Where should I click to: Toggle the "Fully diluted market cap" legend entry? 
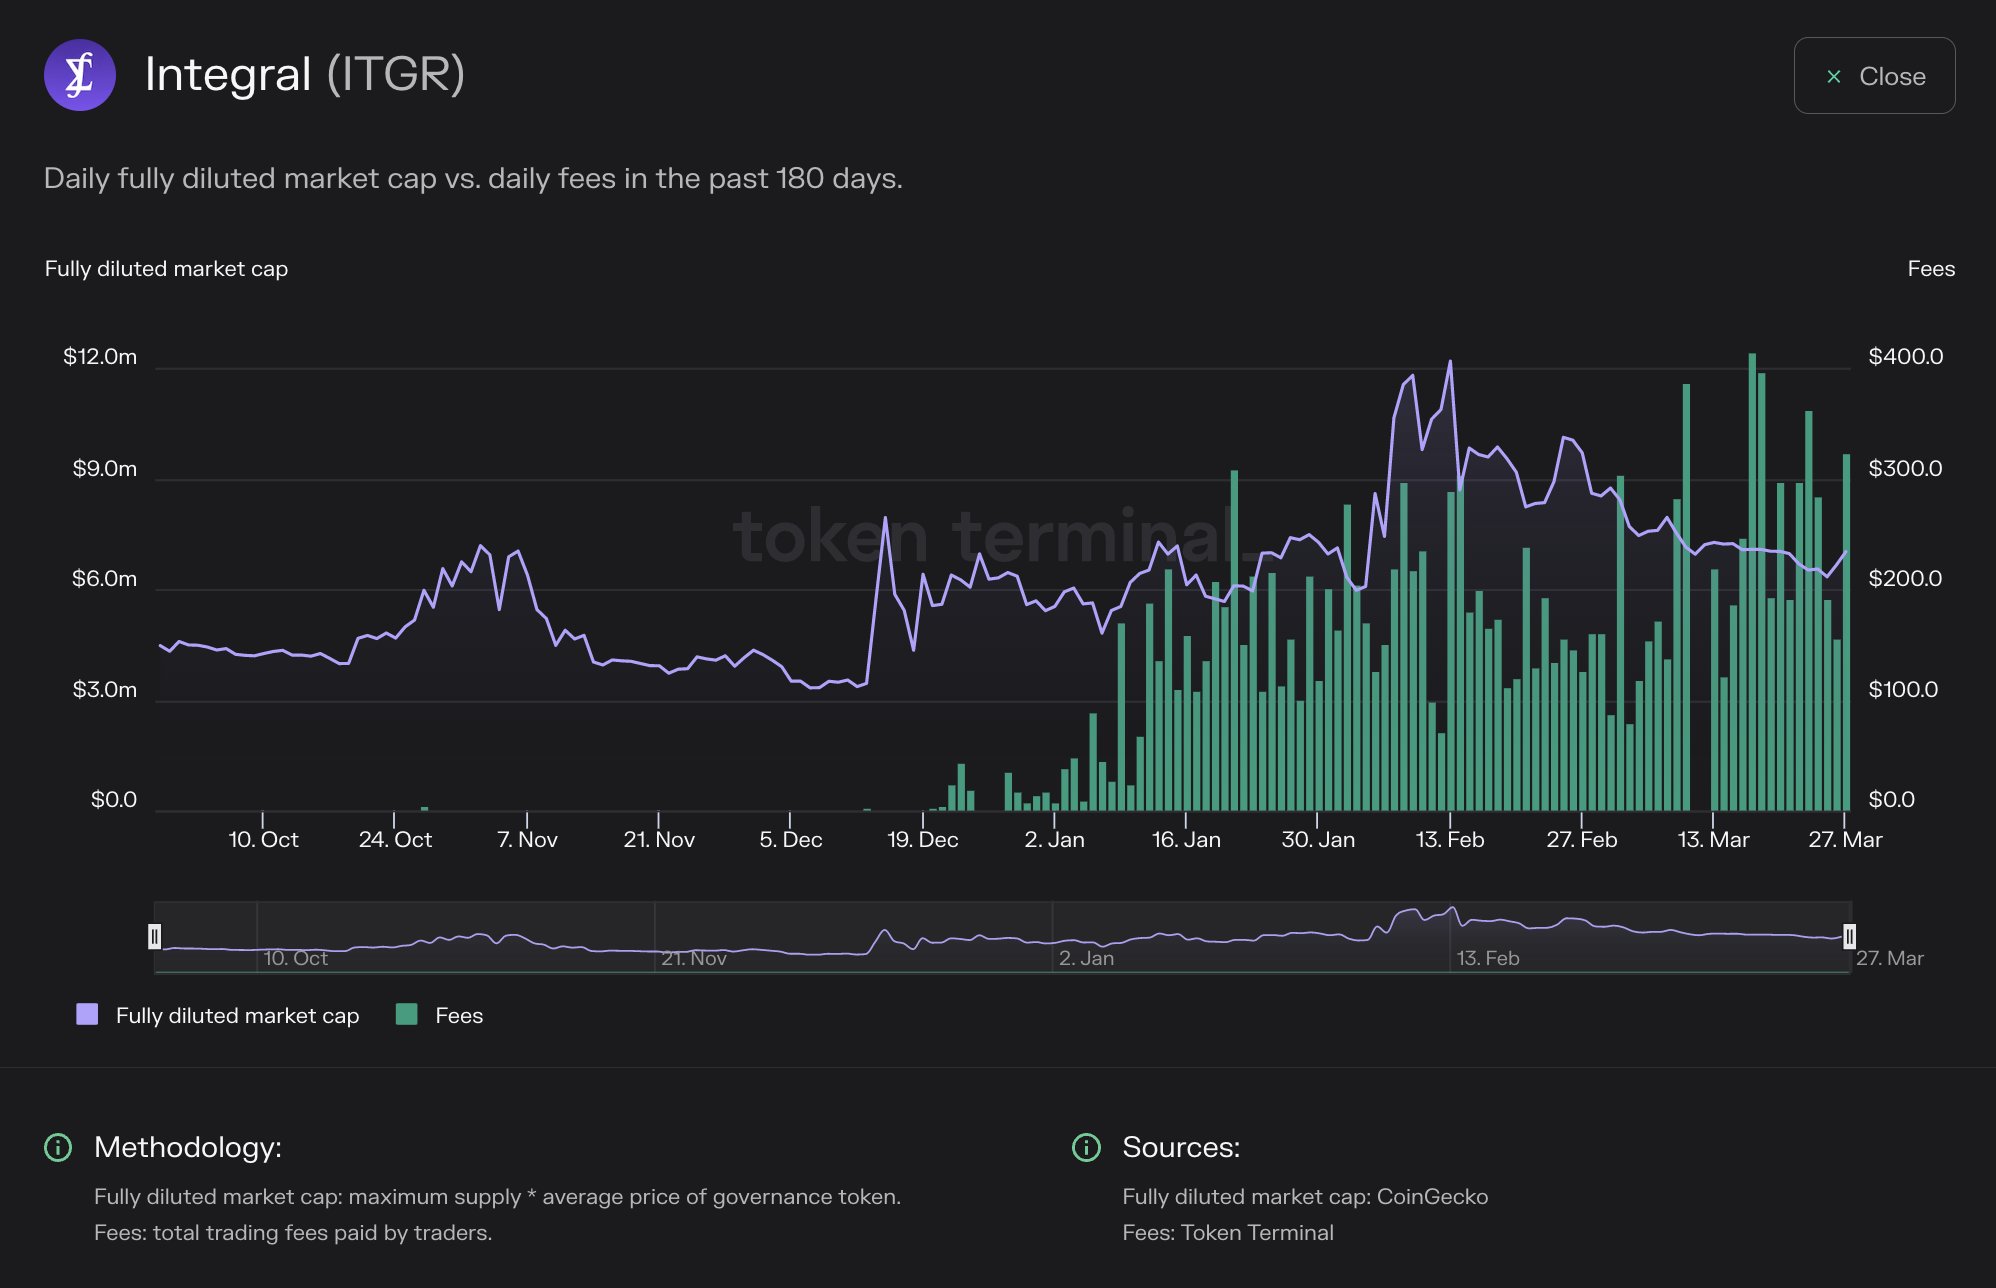(x=238, y=1015)
